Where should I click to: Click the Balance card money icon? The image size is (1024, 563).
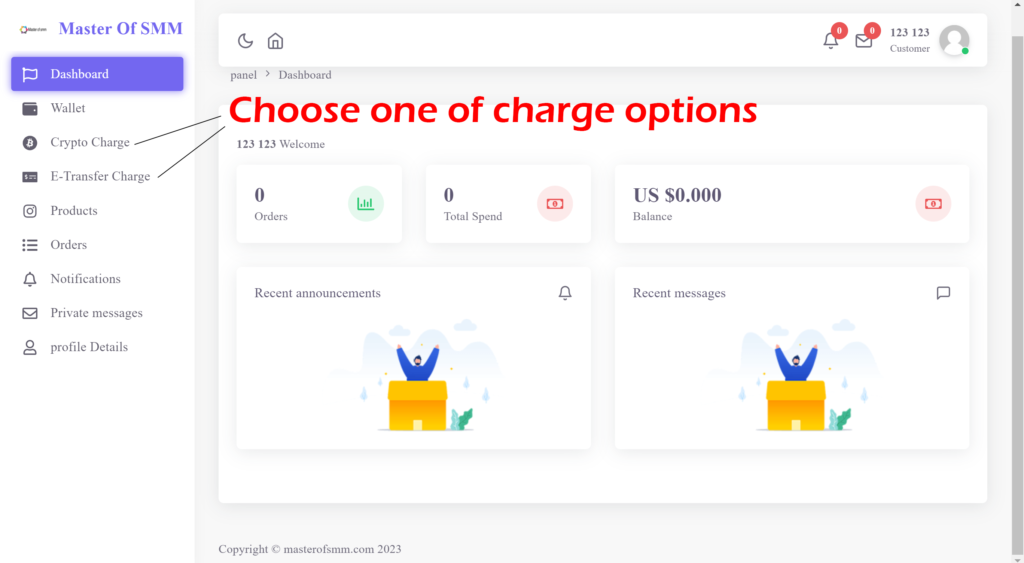pos(933,204)
